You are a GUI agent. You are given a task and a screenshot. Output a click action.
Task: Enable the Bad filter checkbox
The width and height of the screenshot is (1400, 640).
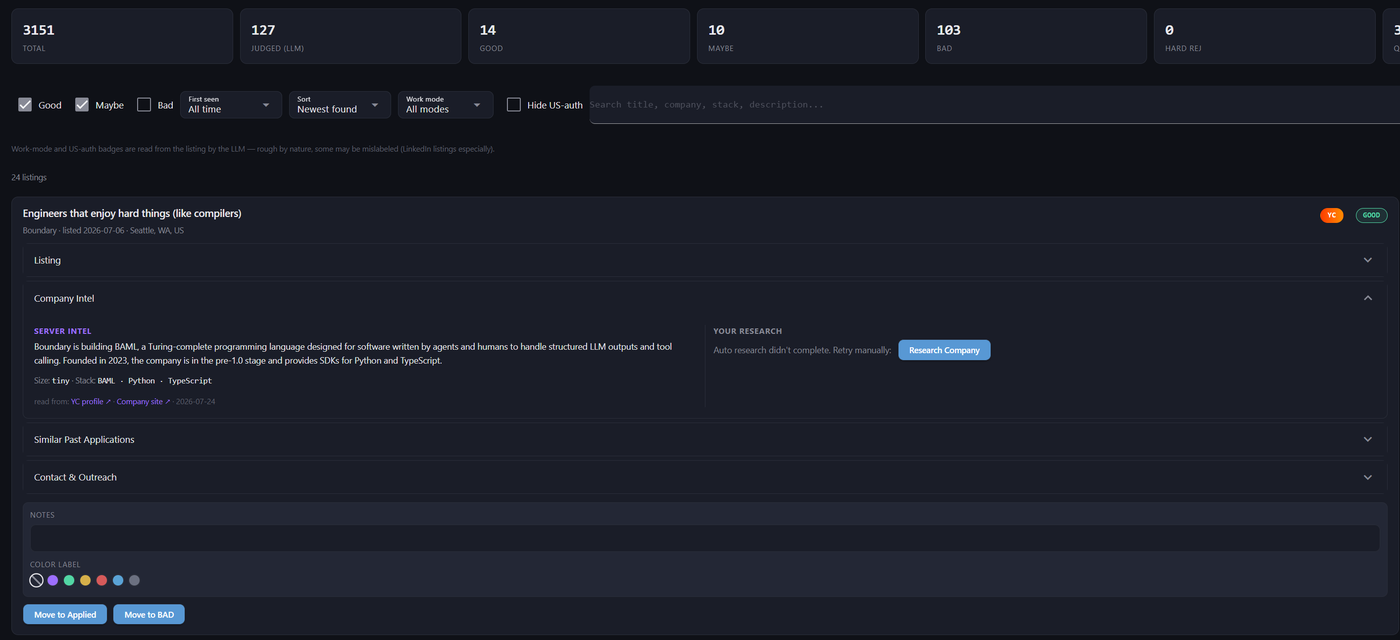click(x=144, y=105)
